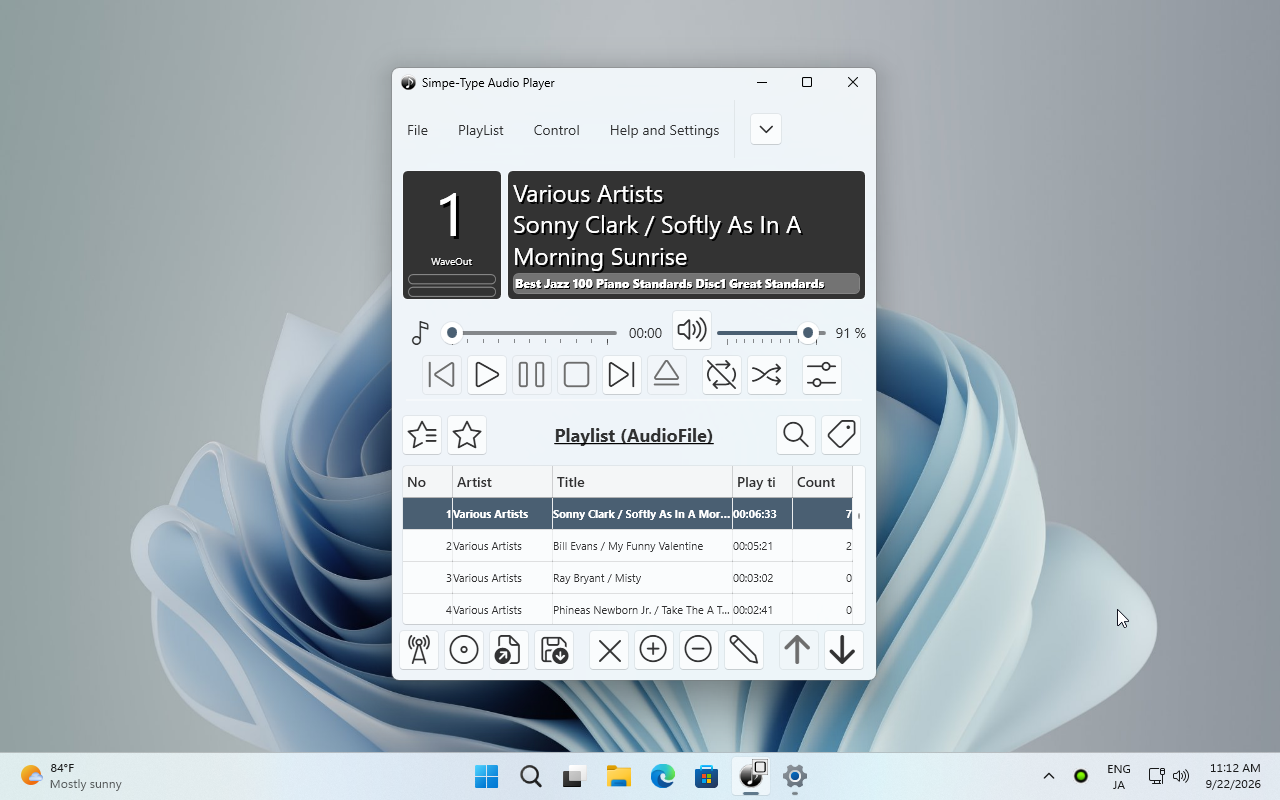This screenshot has height=800, width=1280.
Task: Open the radio antenna icon
Action: point(419,650)
